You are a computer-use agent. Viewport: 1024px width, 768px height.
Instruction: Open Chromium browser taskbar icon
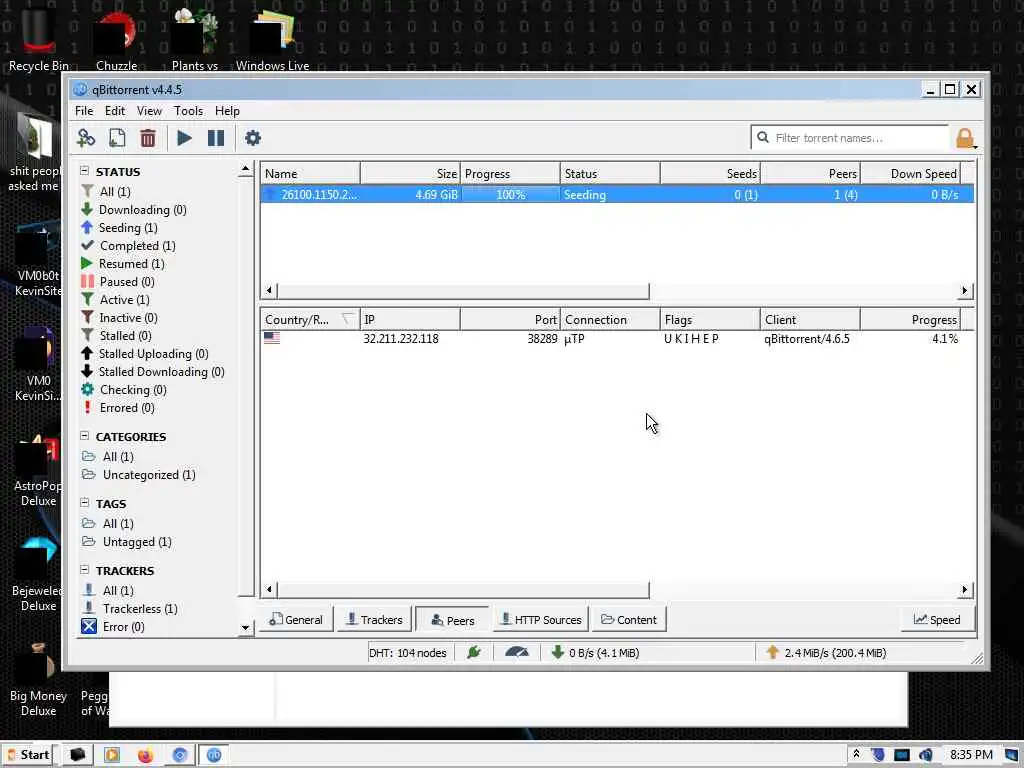click(x=180, y=755)
